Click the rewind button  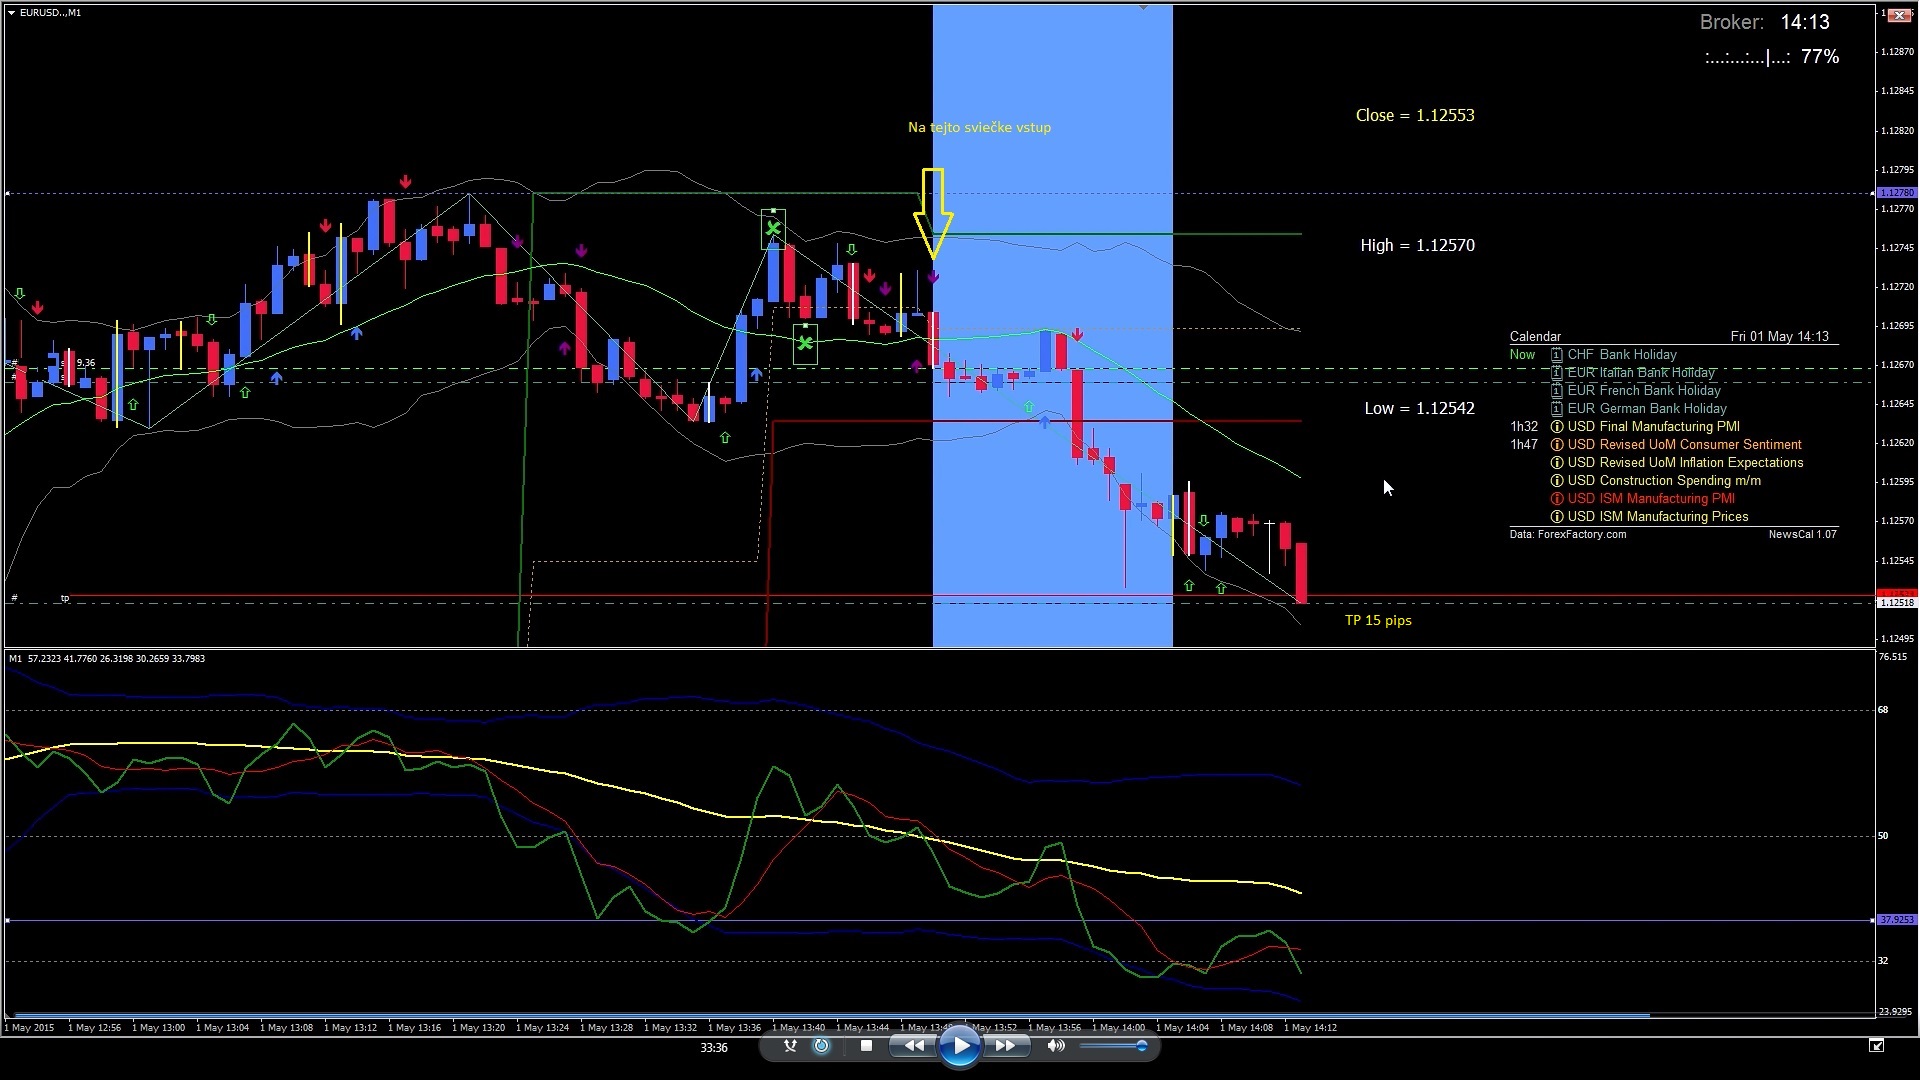913,1046
